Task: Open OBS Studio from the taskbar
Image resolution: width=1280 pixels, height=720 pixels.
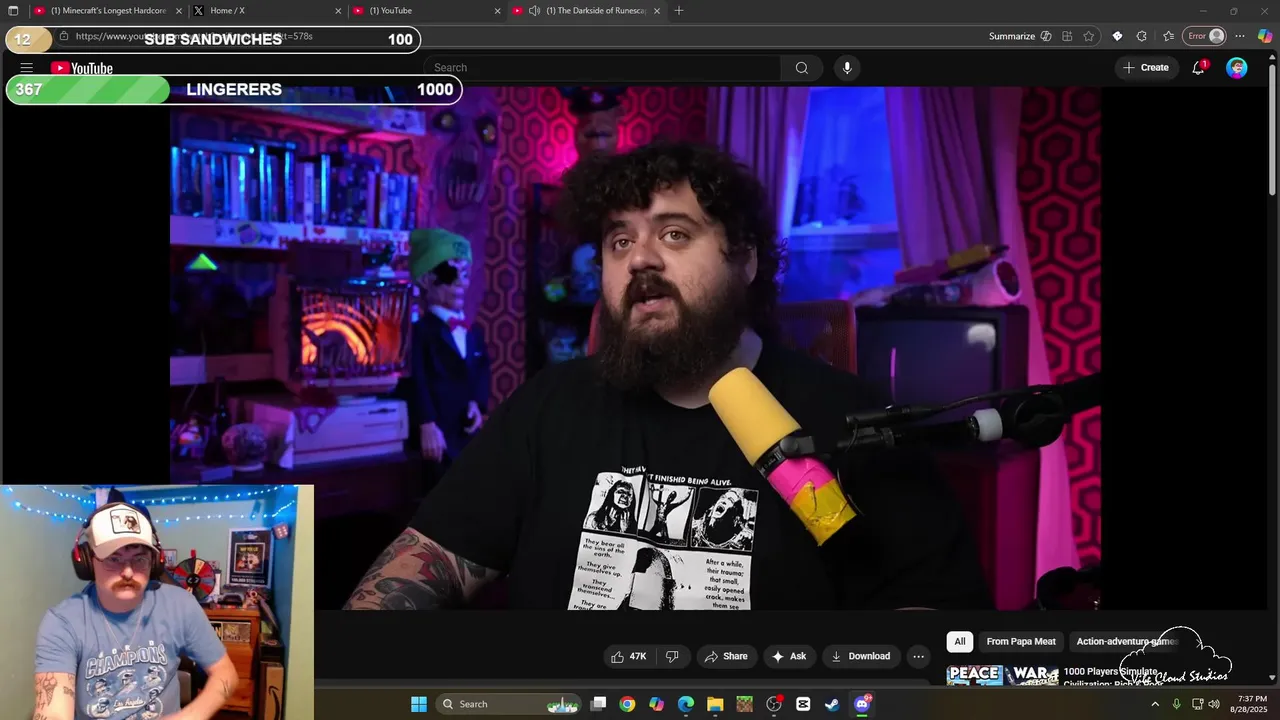Action: [x=774, y=704]
